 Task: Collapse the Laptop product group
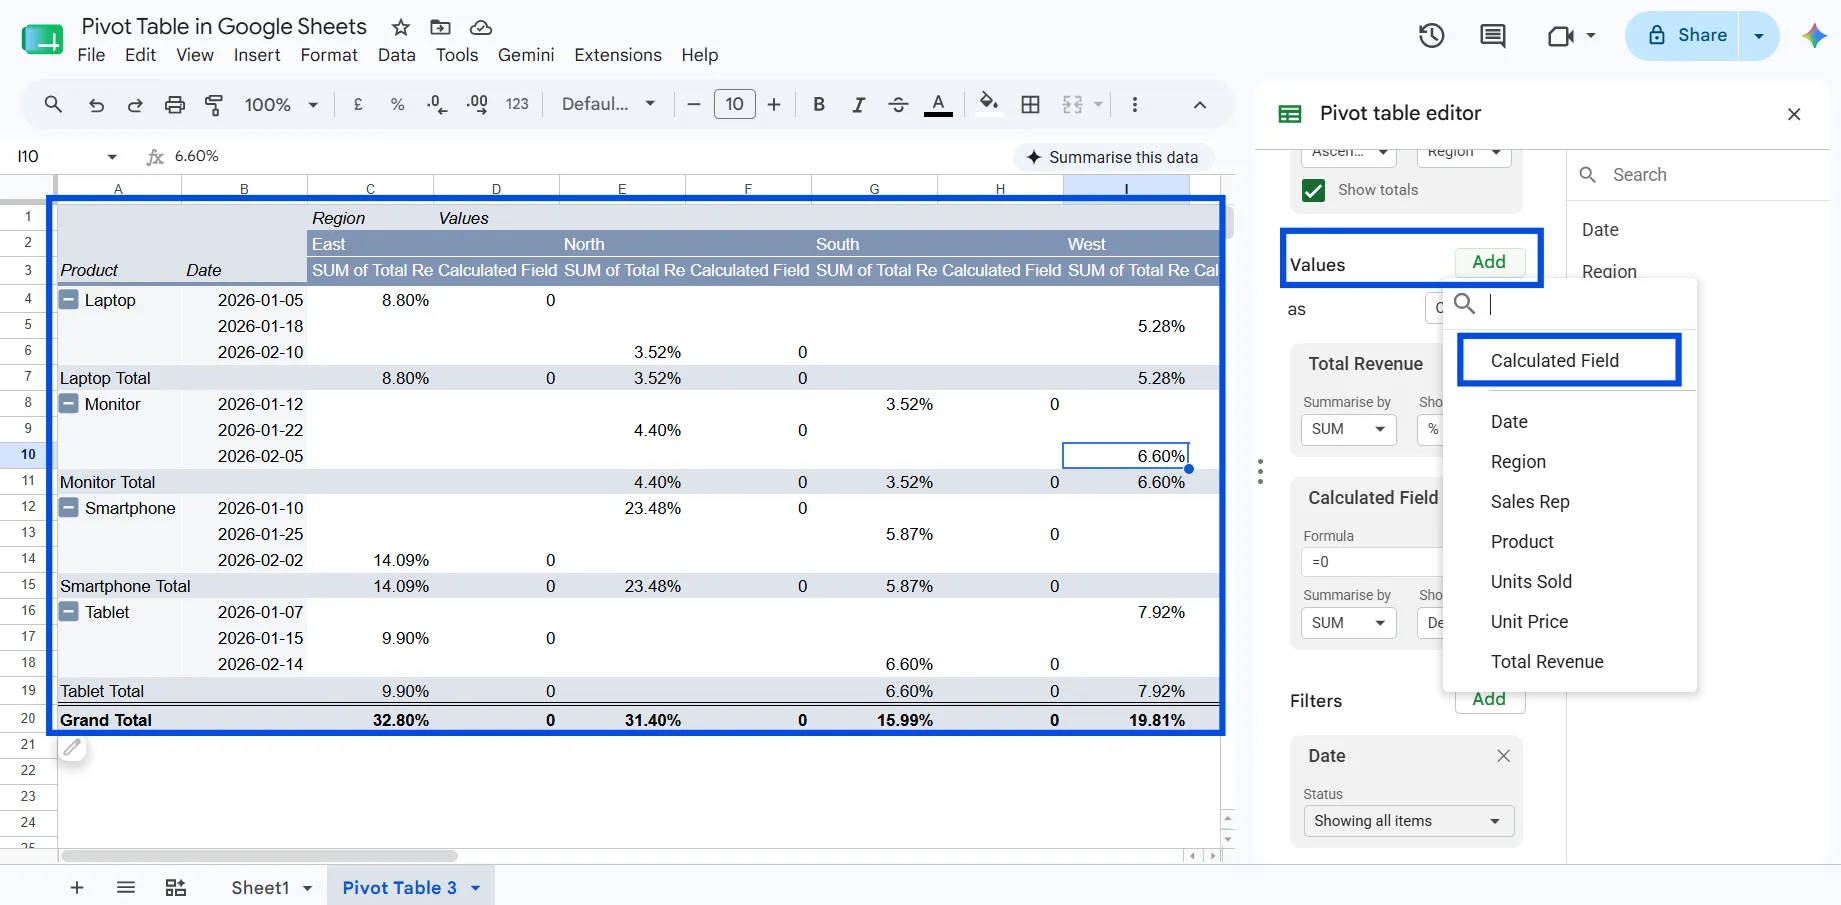(69, 299)
